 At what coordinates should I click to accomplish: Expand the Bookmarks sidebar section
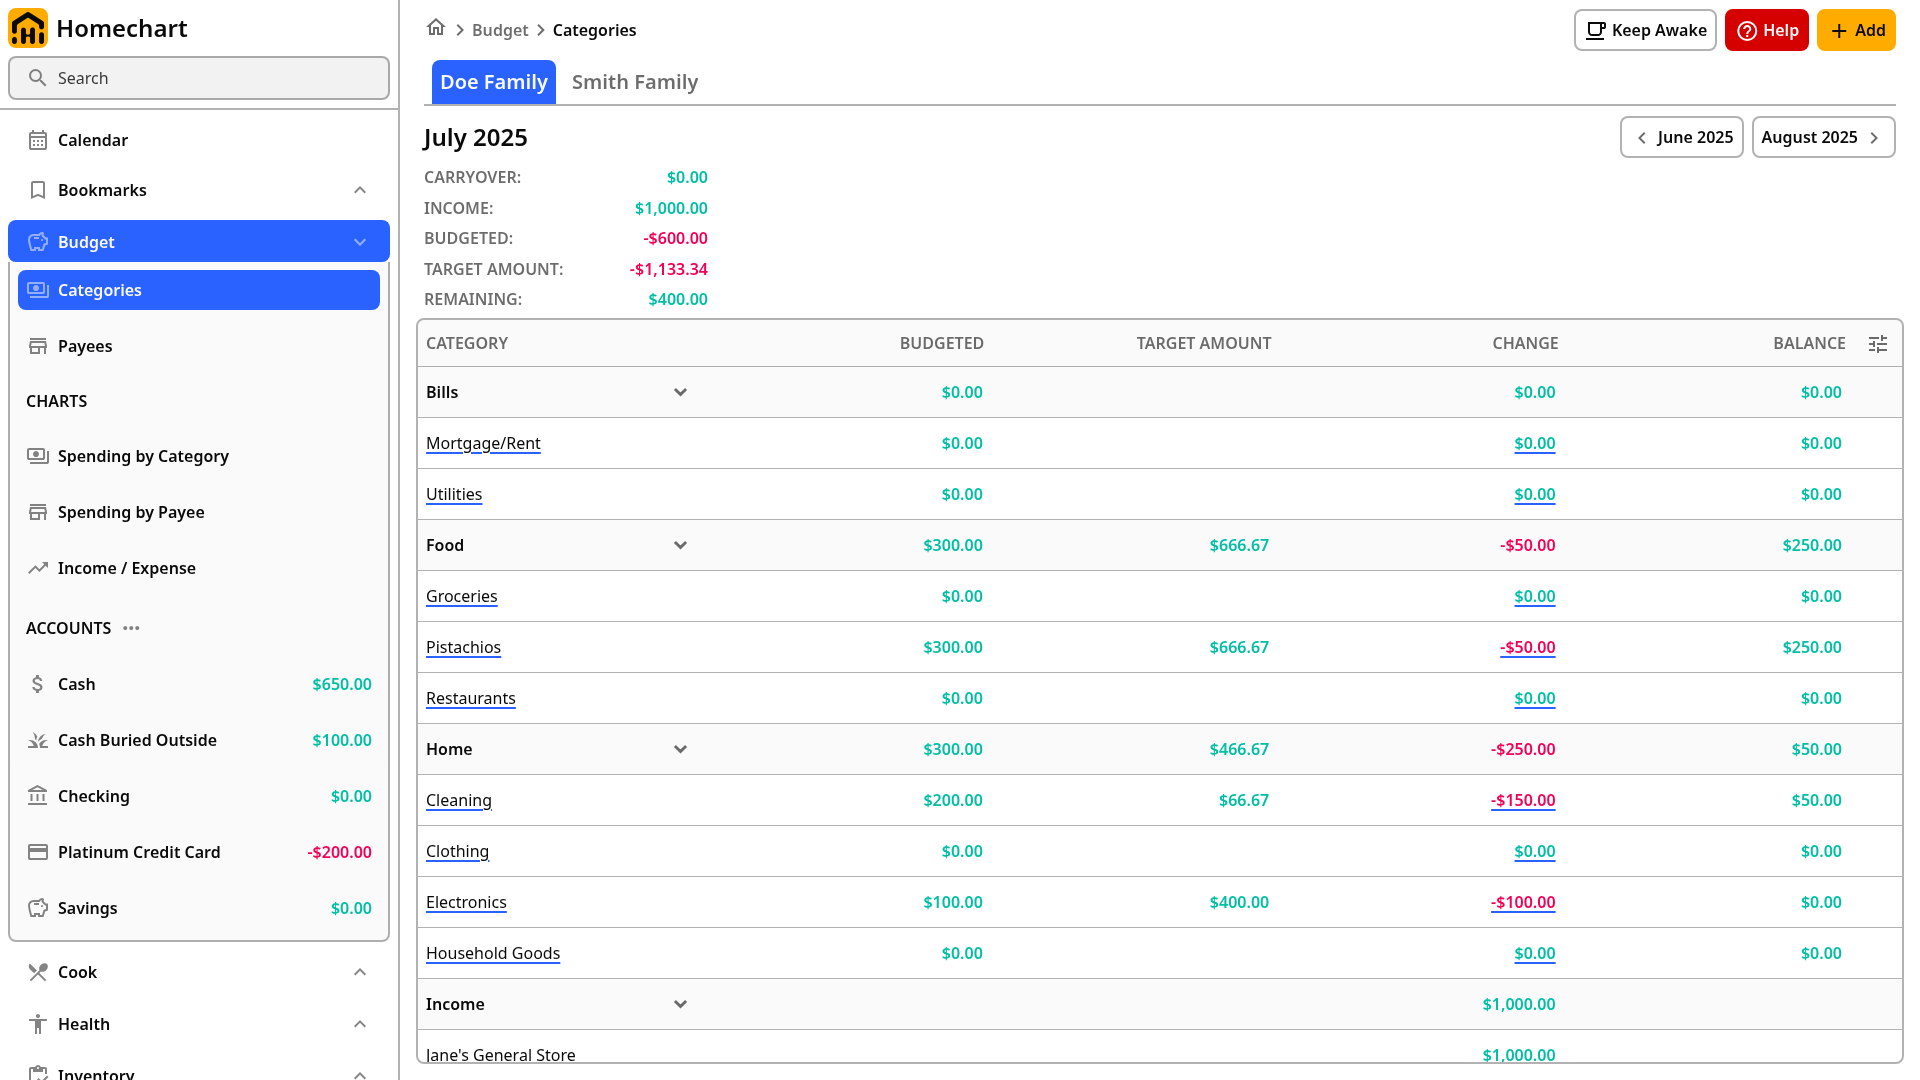360,190
